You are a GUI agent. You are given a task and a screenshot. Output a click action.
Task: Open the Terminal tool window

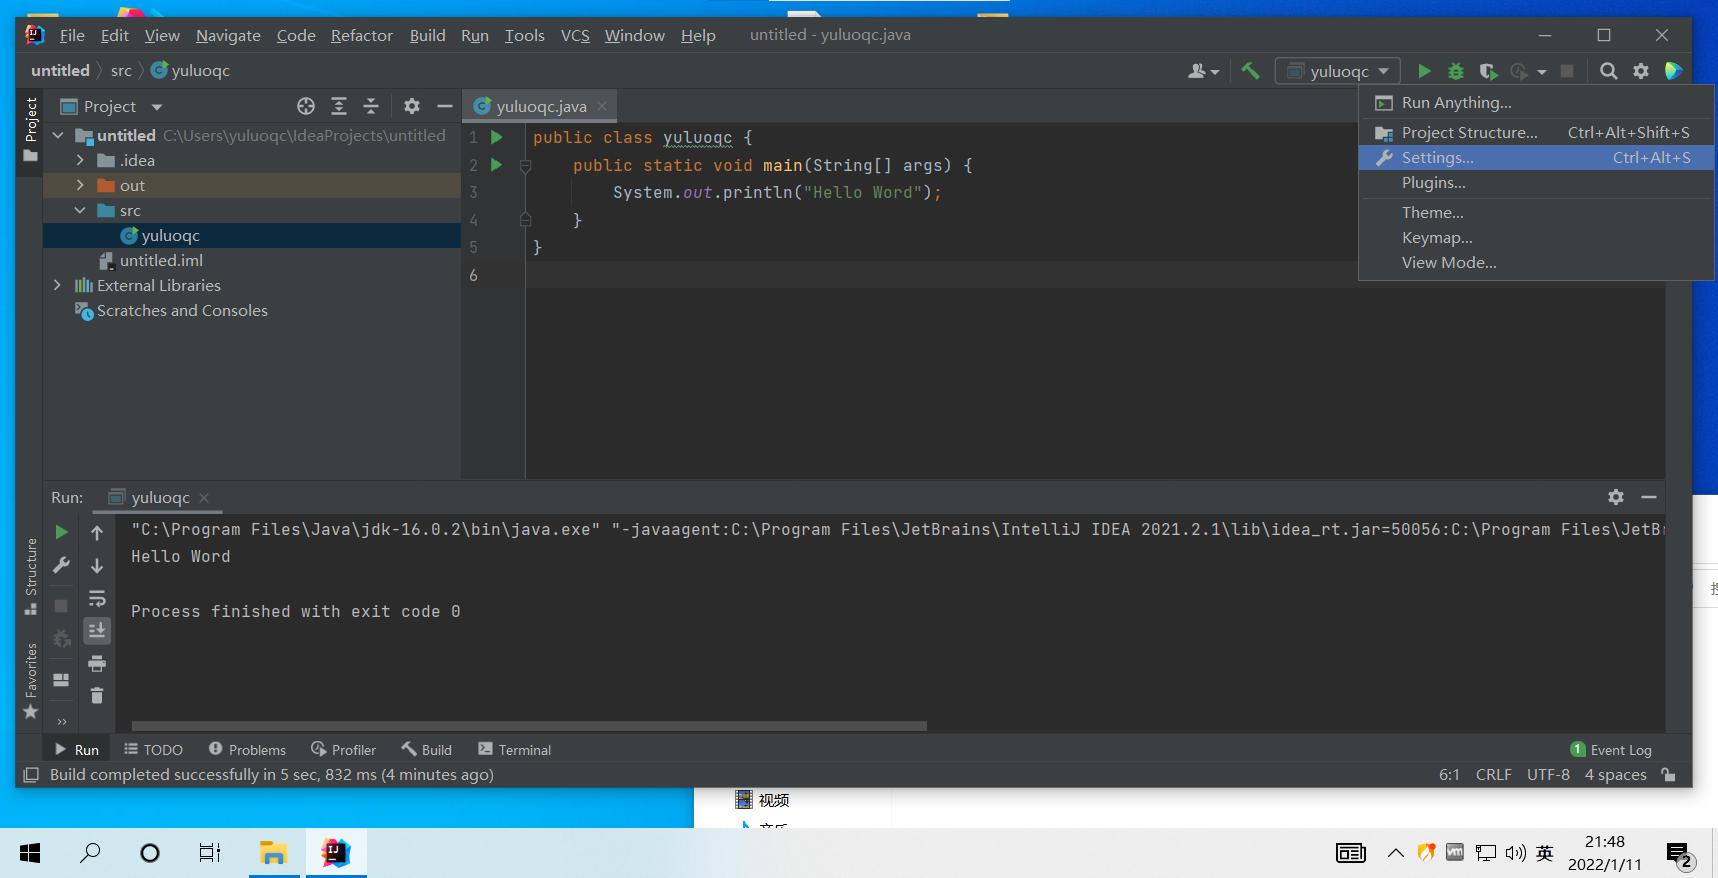click(x=514, y=750)
